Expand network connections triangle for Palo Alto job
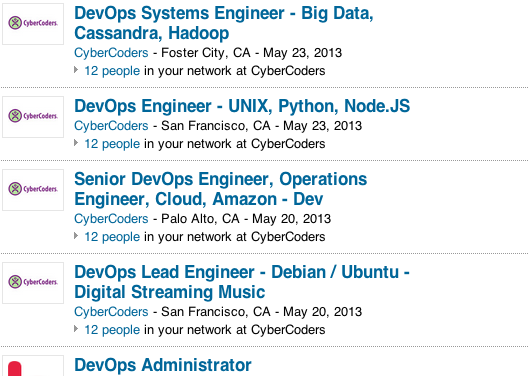This screenshot has height=376, width=528. click(76, 236)
